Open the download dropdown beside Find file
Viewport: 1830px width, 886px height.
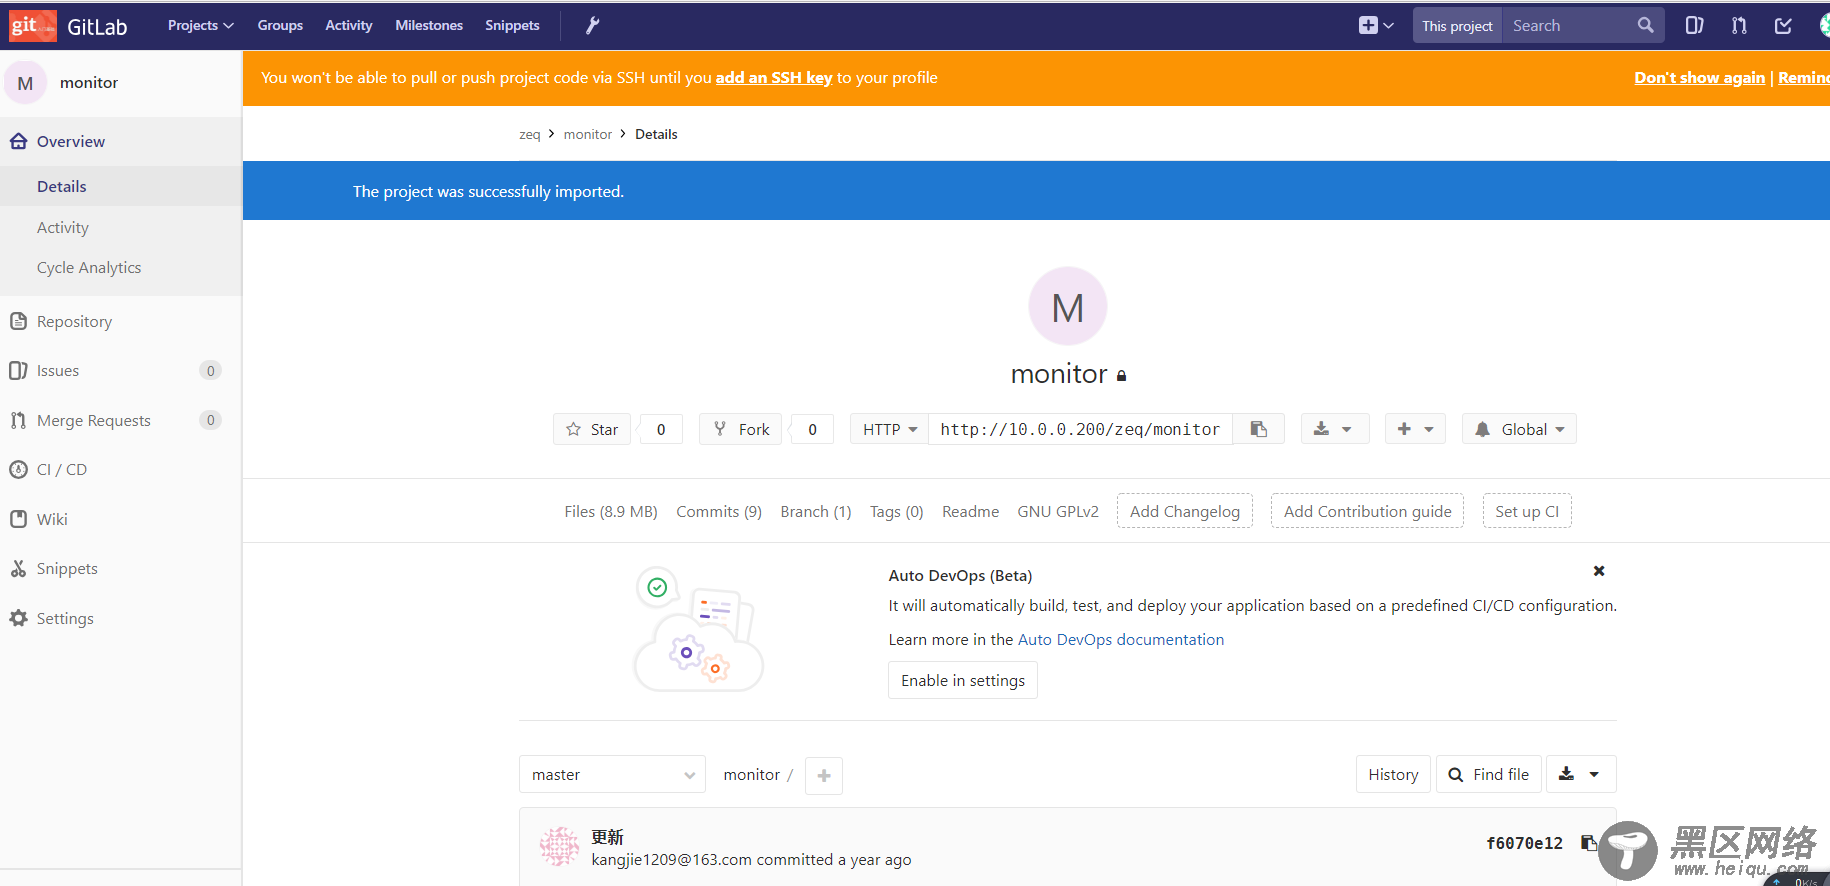pyautogui.click(x=1580, y=775)
